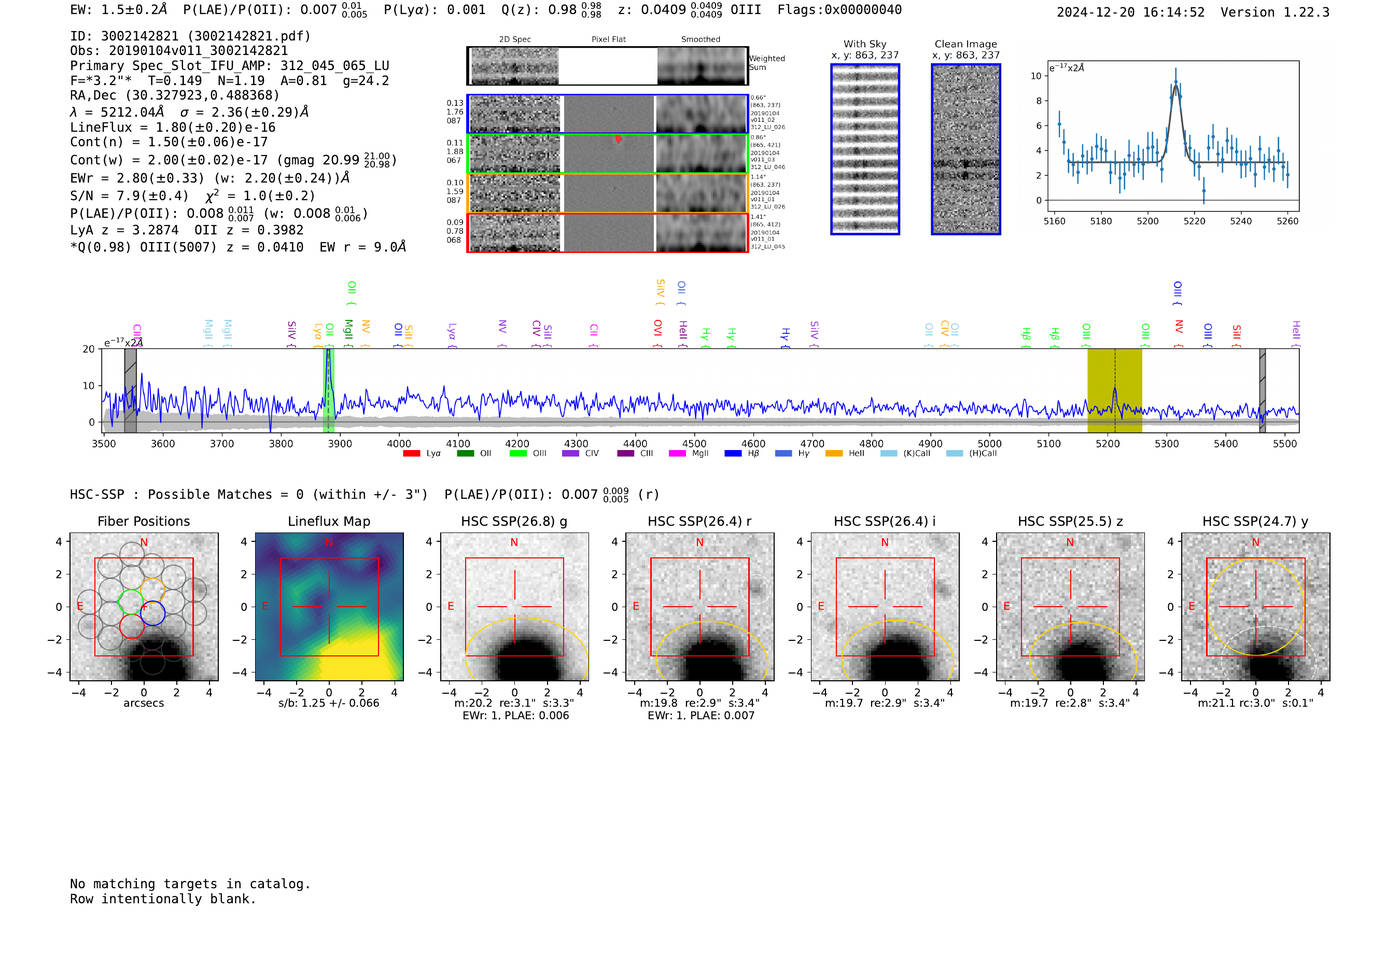The width and height of the screenshot is (1400, 953).
Task: Click the magenta MgII legend swatch
Action: [677, 454]
